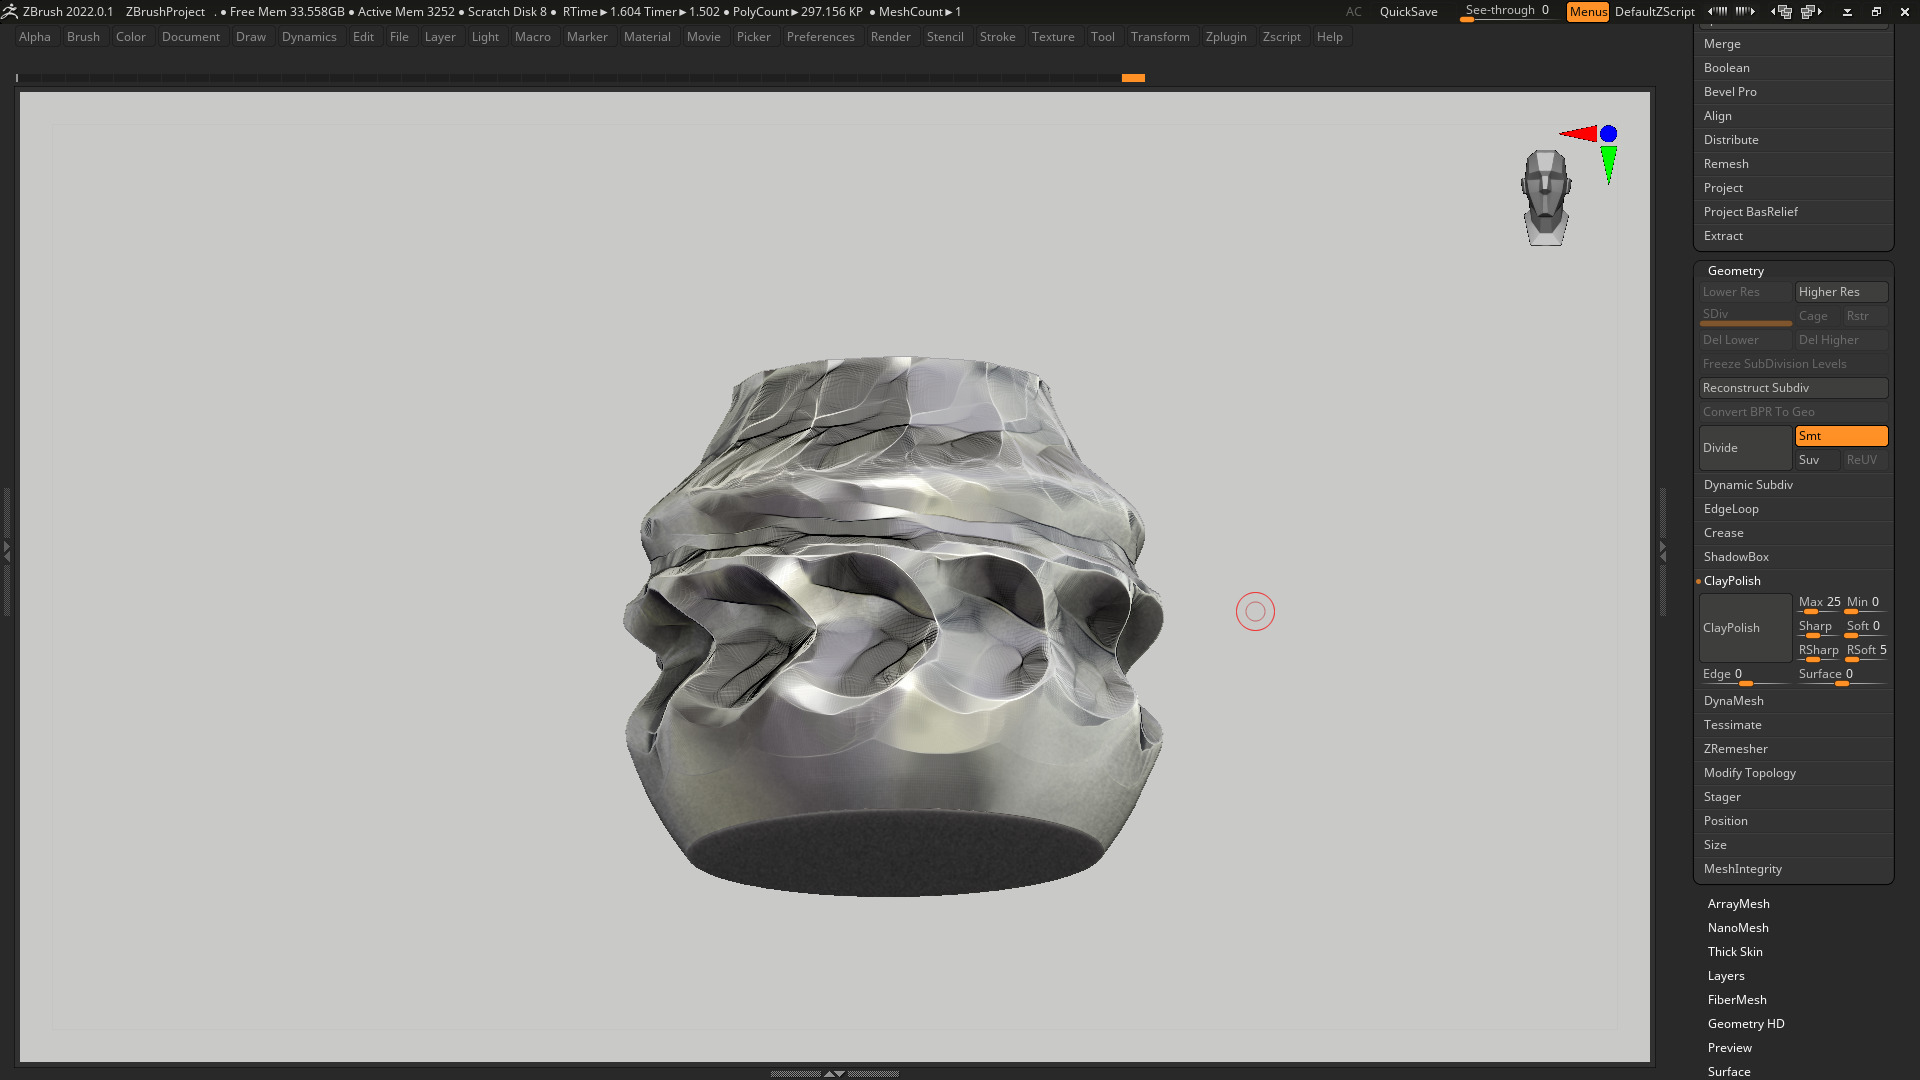This screenshot has height=1080, width=1920.
Task: Click the SDiv level slider
Action: coord(1745,316)
